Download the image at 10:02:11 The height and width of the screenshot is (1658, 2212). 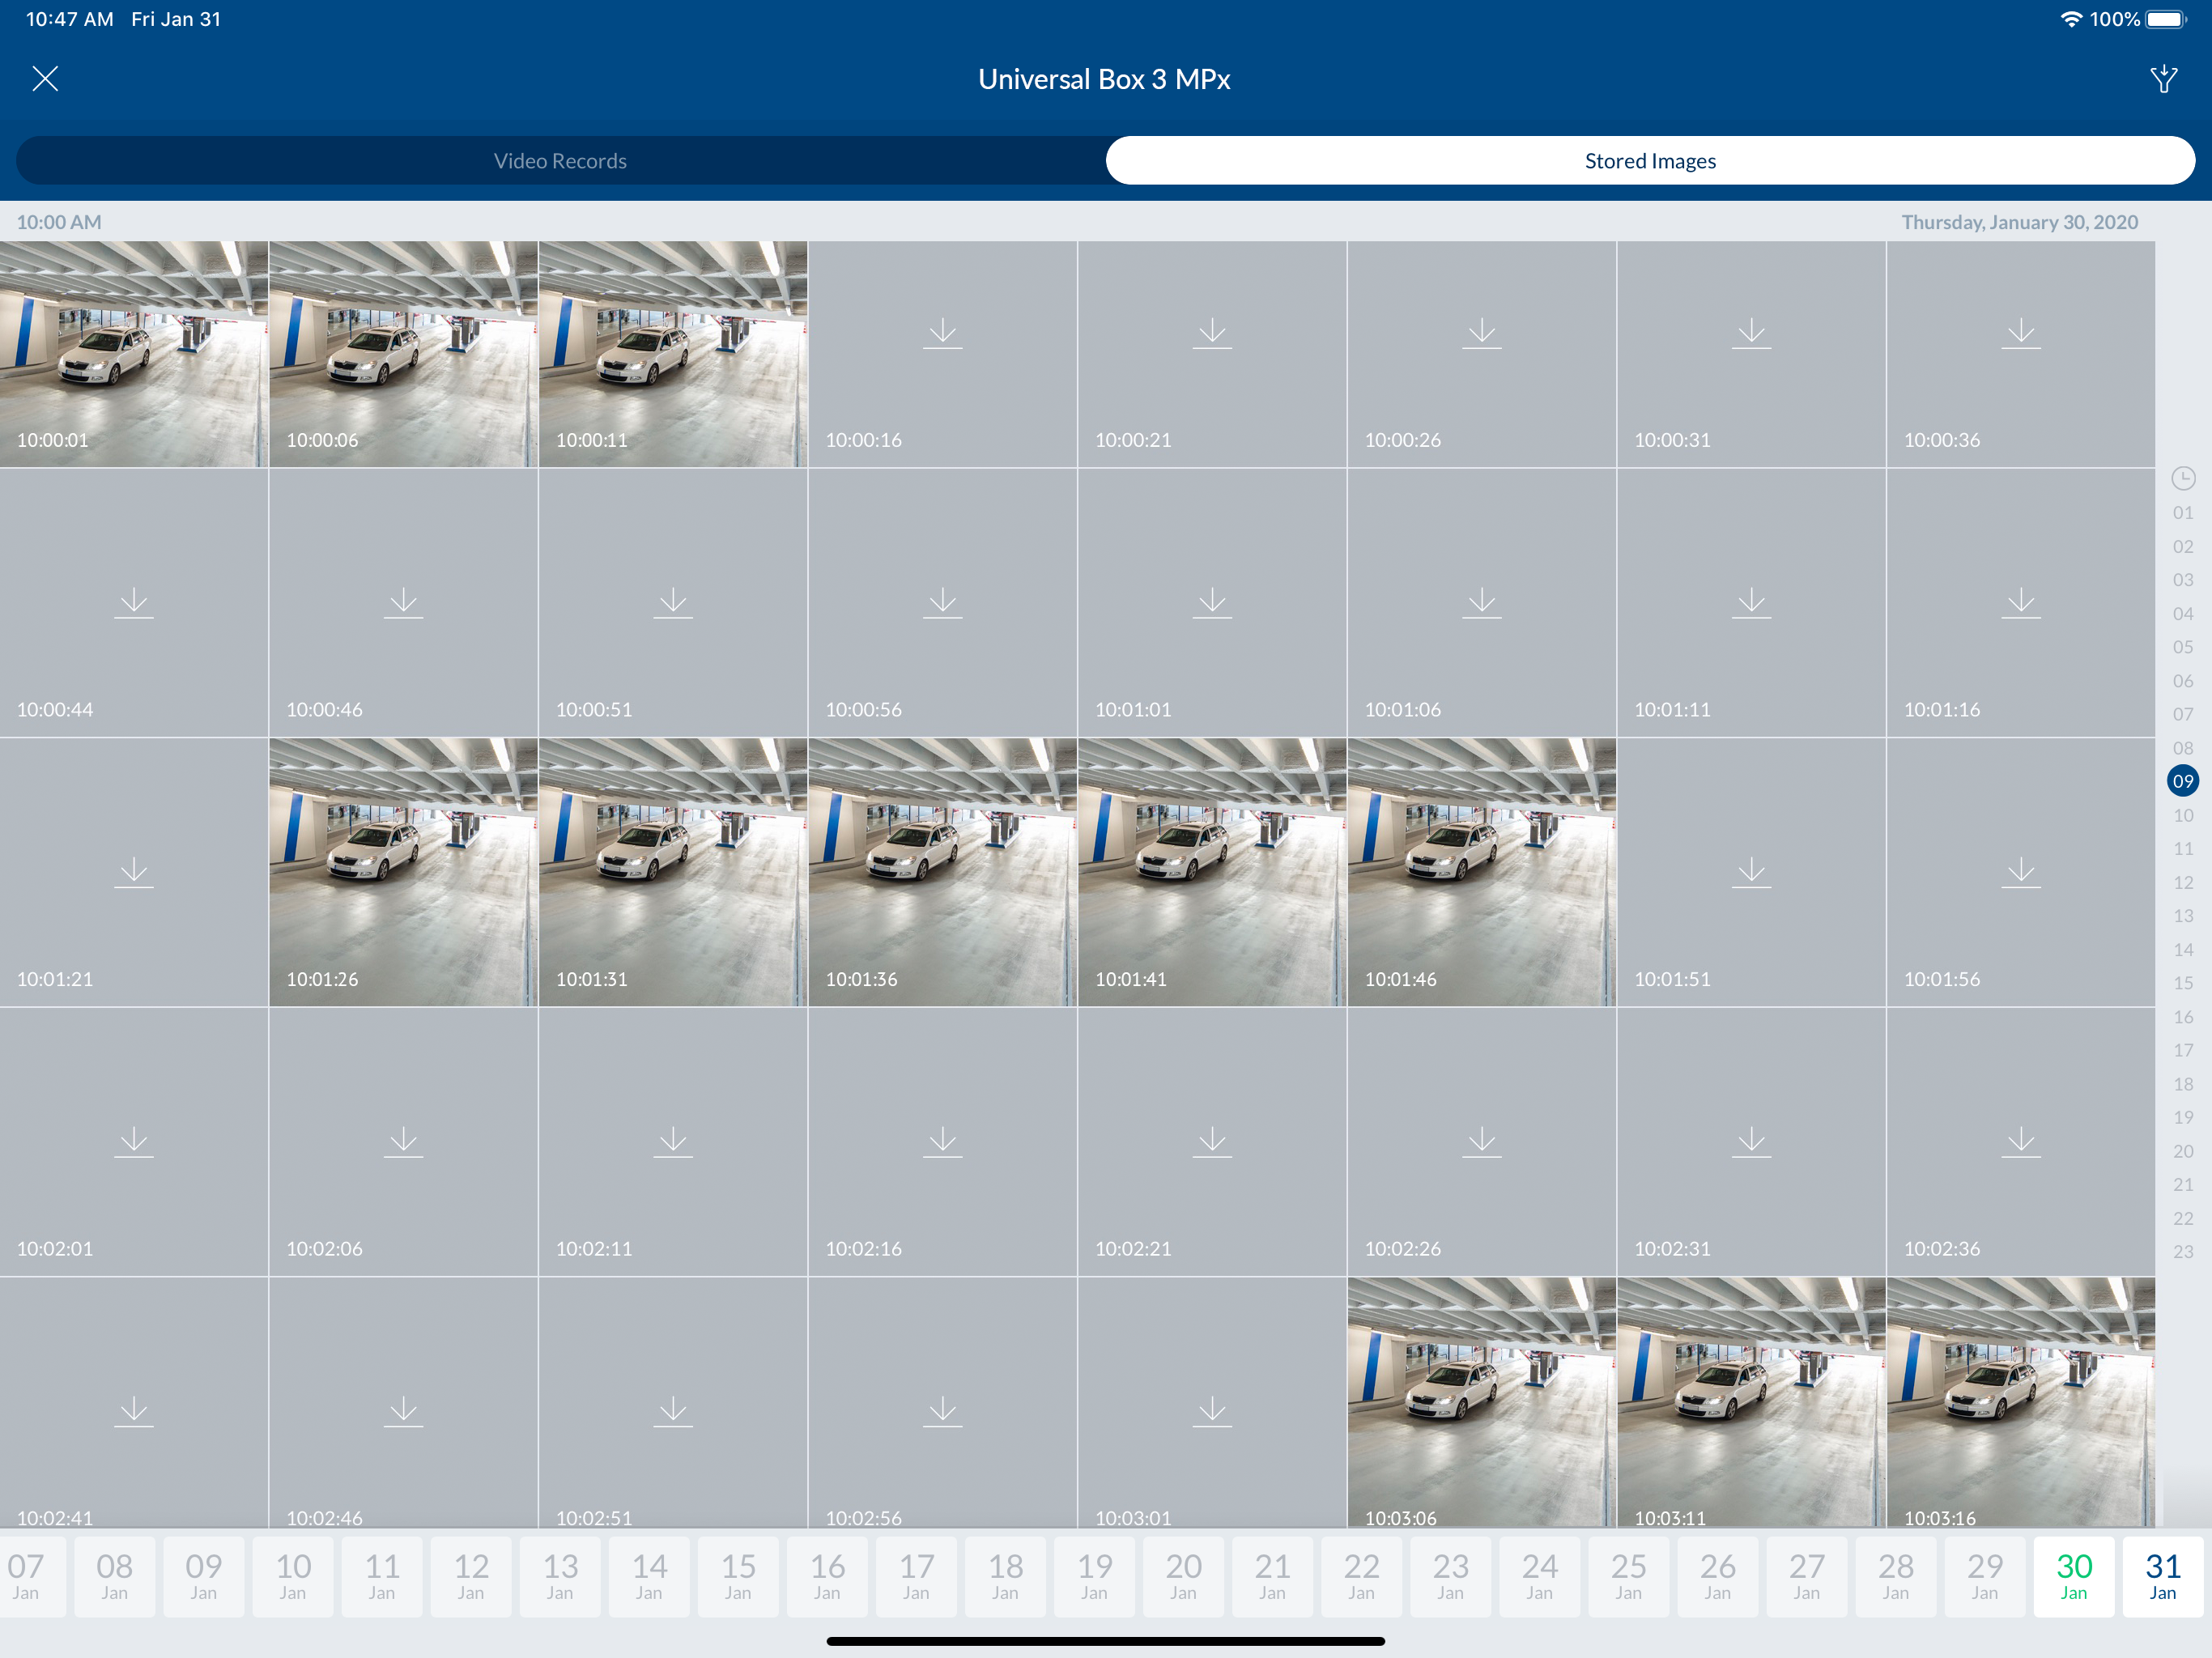click(x=673, y=1142)
